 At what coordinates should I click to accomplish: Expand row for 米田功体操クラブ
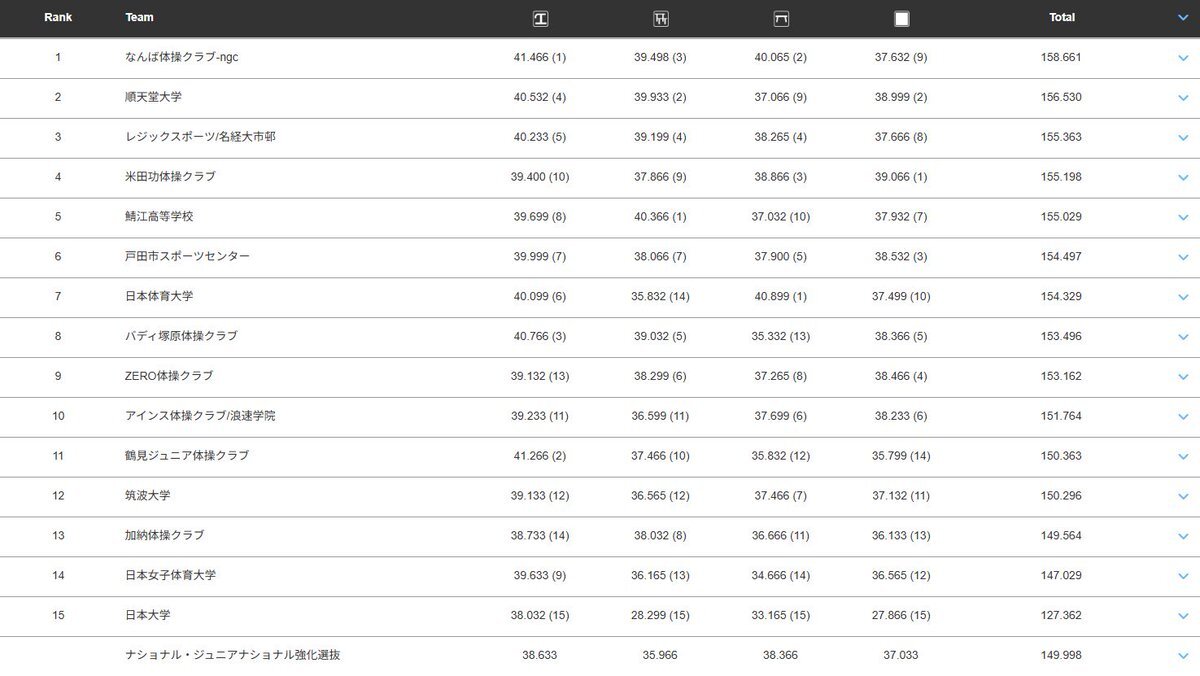1183,178
